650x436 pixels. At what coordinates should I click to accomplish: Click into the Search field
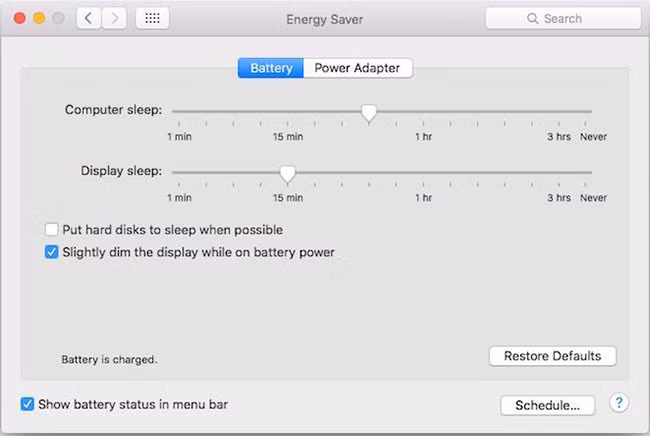[x=570, y=18]
